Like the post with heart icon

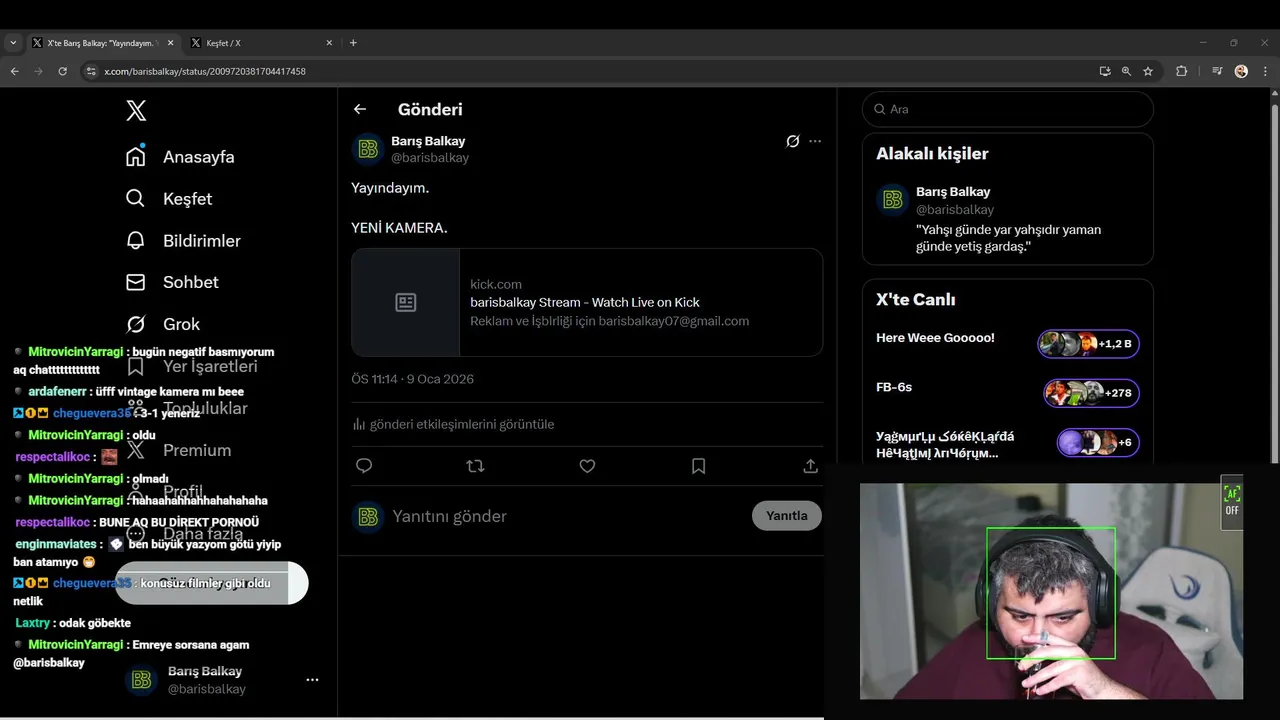tap(587, 466)
